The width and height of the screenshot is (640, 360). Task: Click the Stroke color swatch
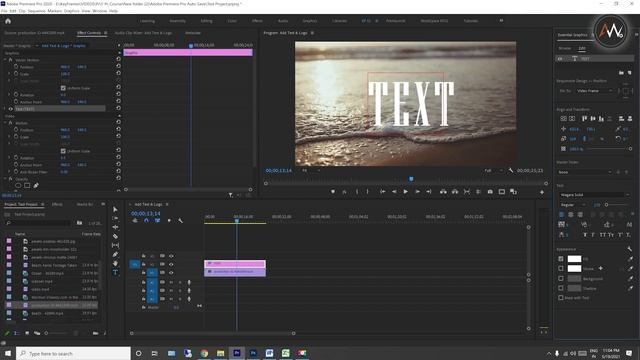coord(574,269)
